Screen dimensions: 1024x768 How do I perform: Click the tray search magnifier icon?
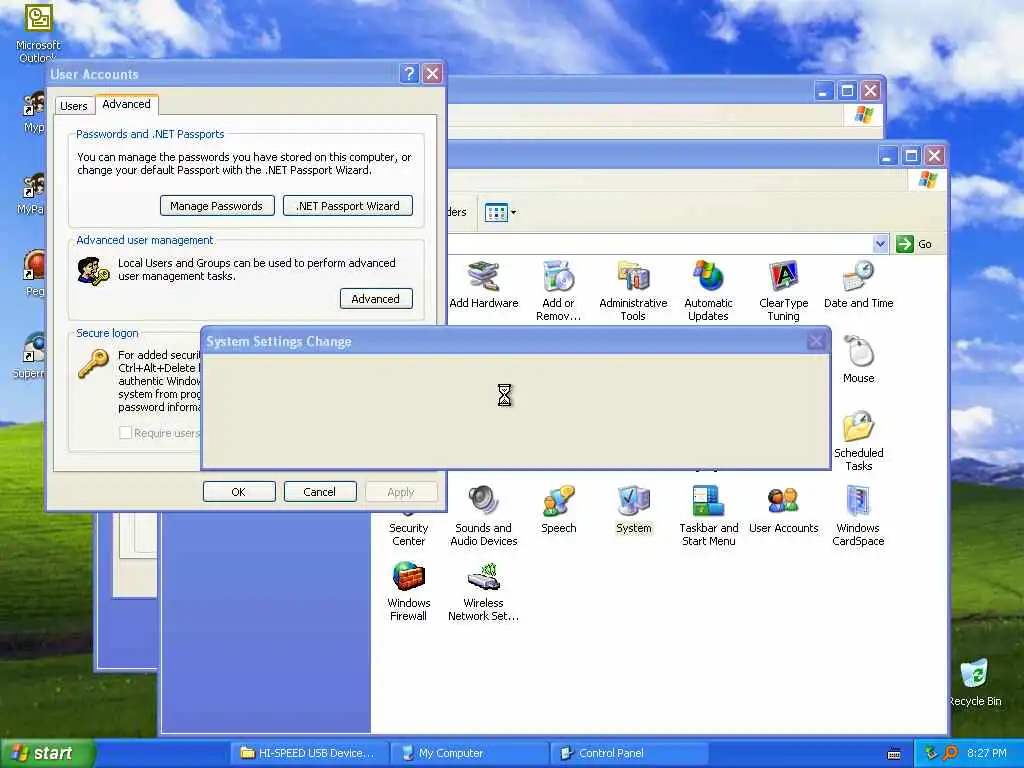tap(950, 753)
